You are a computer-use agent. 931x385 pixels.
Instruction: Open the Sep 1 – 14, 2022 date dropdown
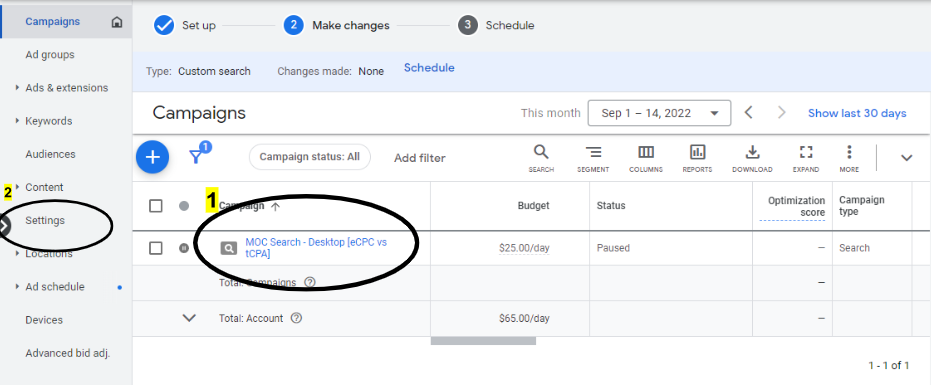(x=659, y=113)
